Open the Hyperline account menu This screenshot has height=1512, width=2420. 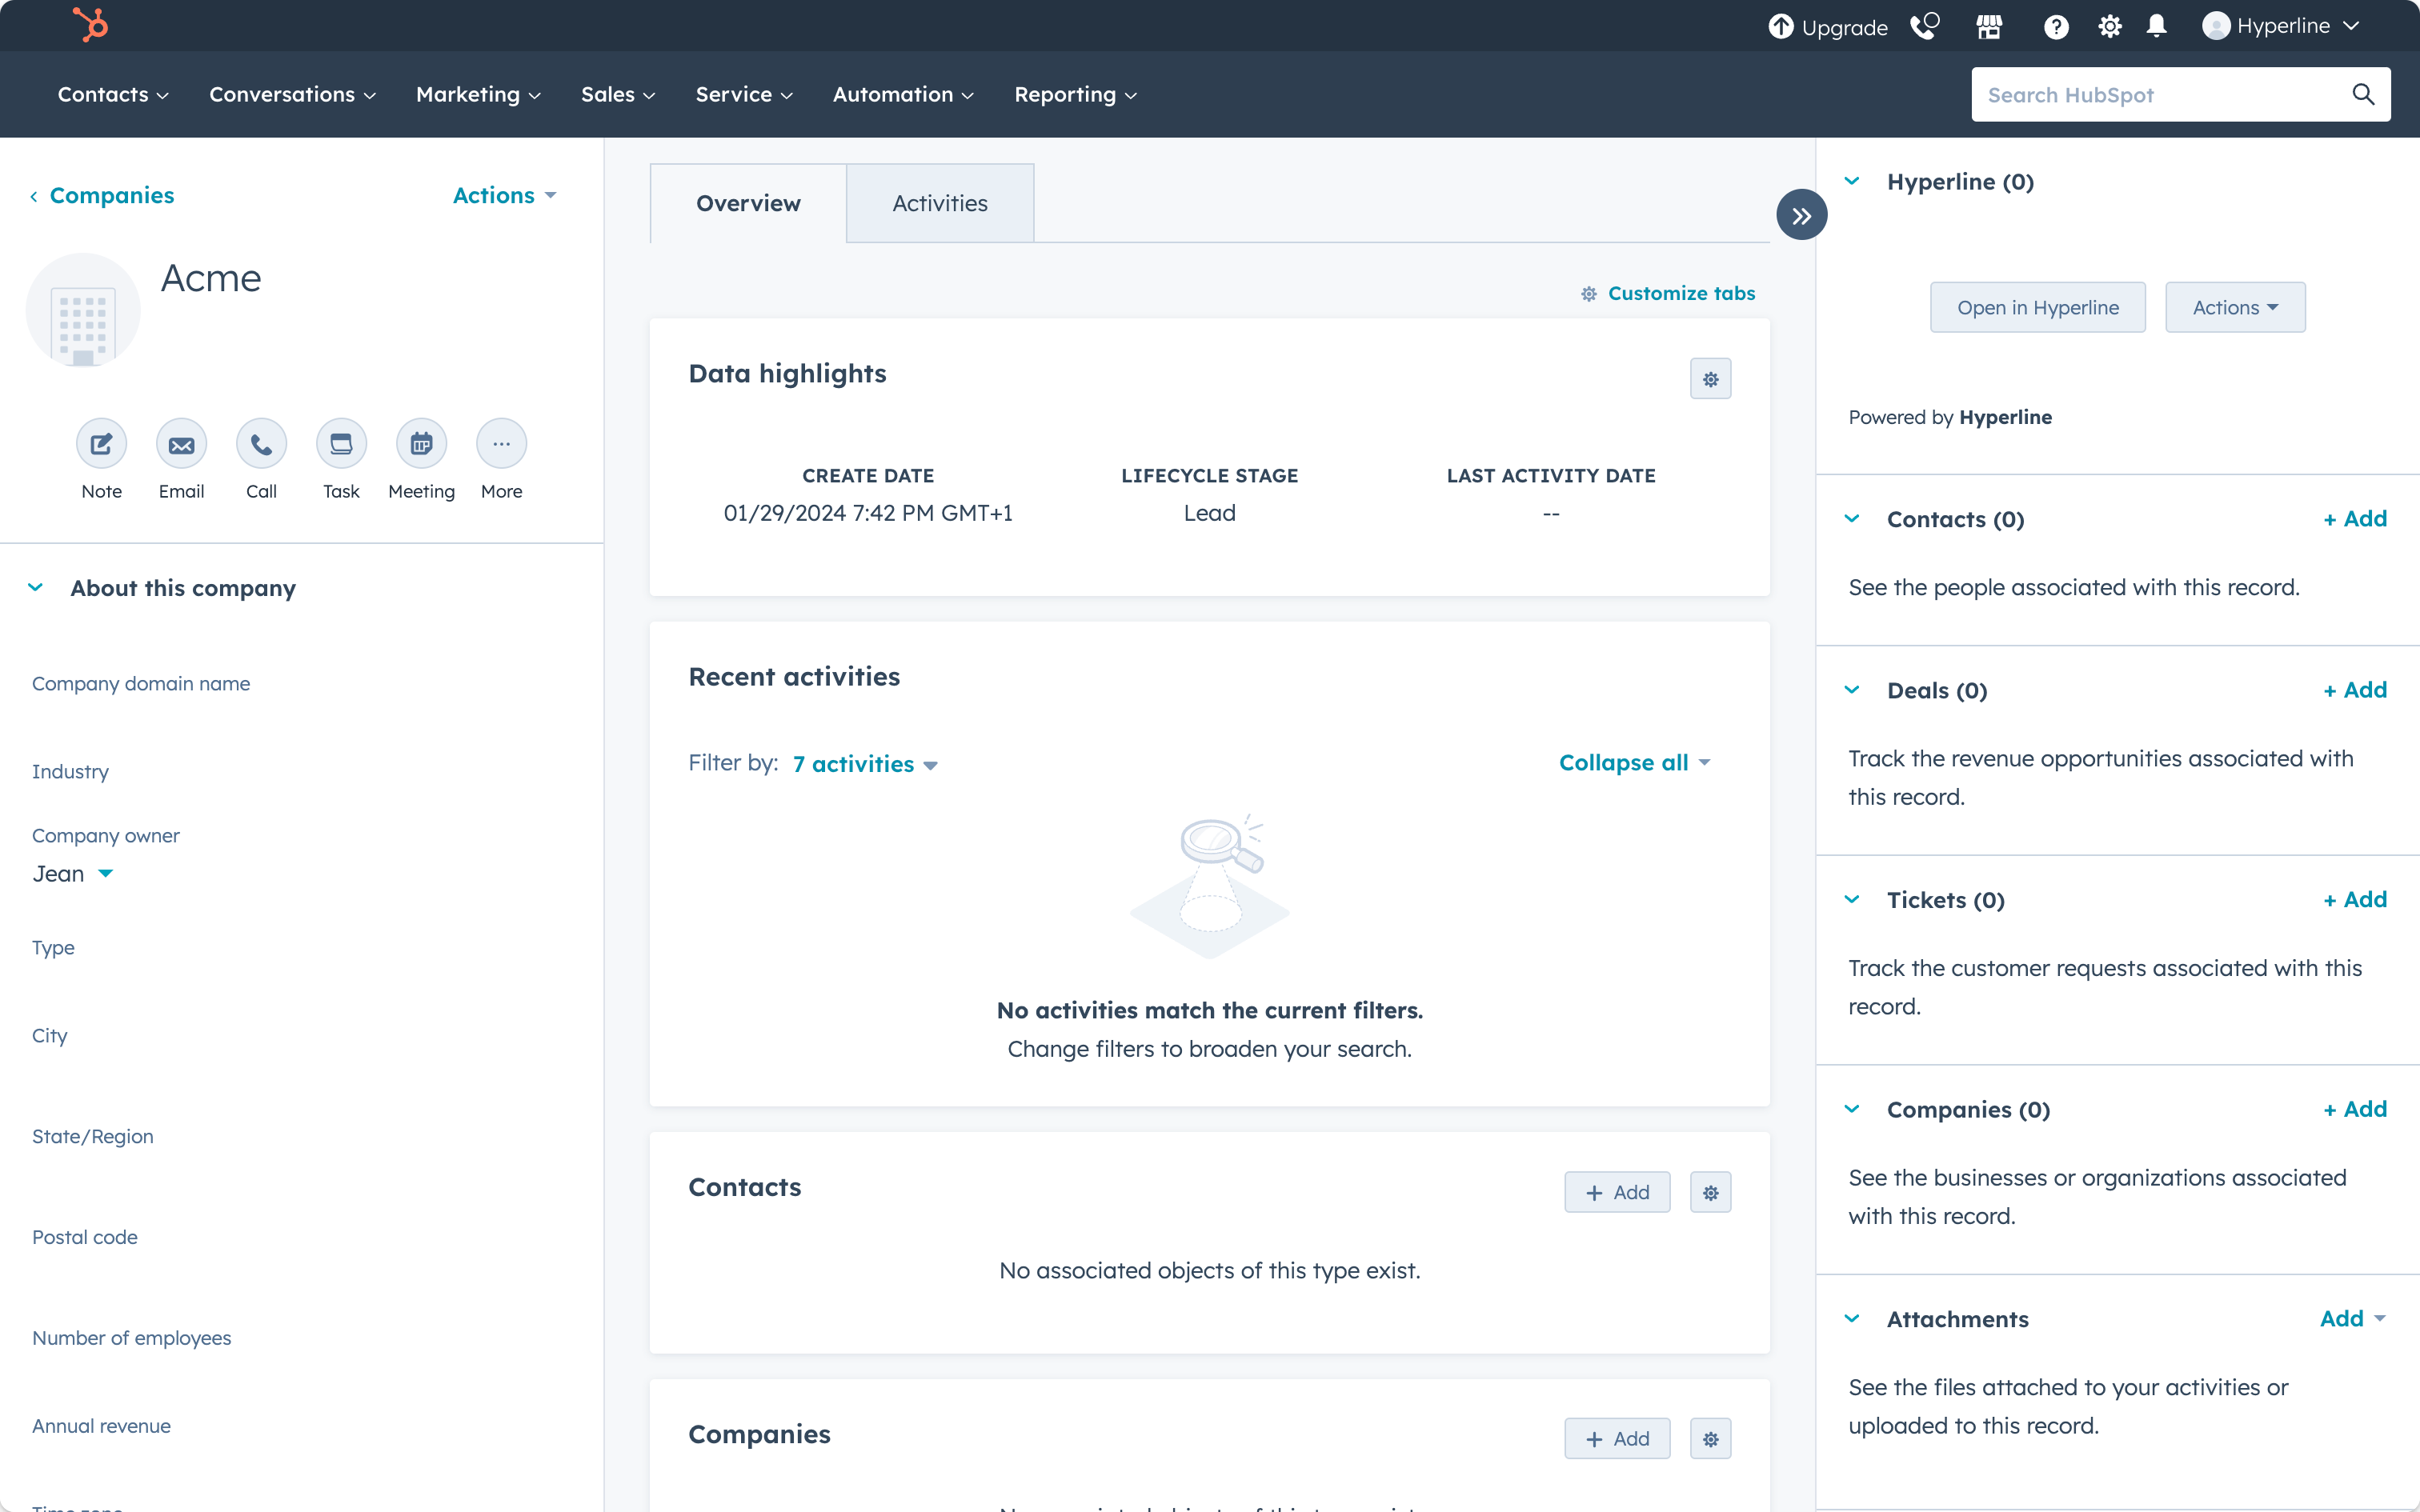(x=2281, y=26)
